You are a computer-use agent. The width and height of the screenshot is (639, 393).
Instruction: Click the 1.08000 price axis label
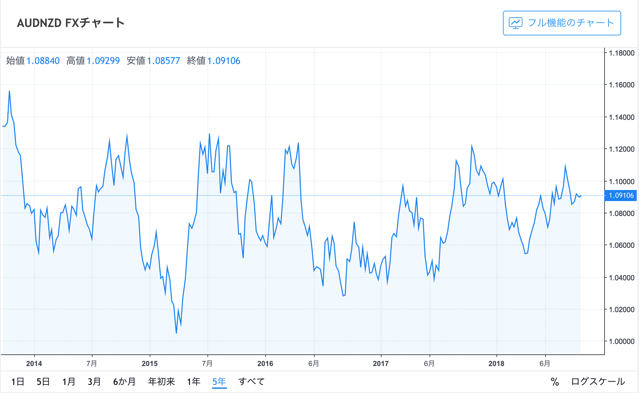(621, 213)
